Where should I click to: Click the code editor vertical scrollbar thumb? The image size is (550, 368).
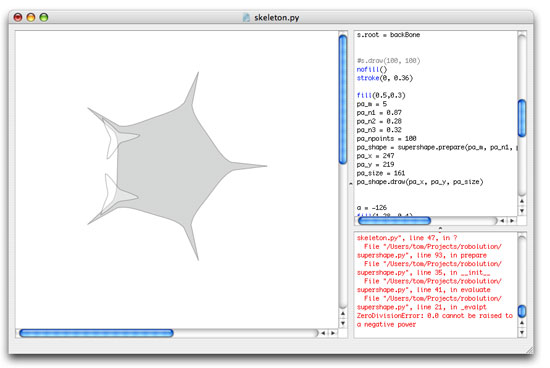point(522,118)
